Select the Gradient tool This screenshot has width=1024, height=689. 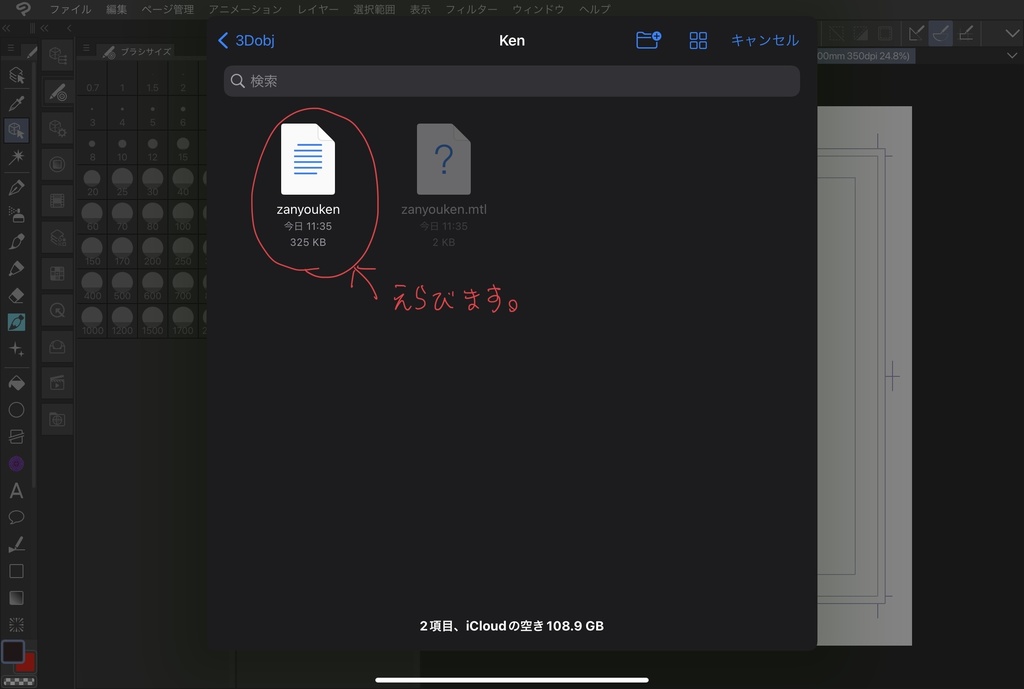point(16,598)
